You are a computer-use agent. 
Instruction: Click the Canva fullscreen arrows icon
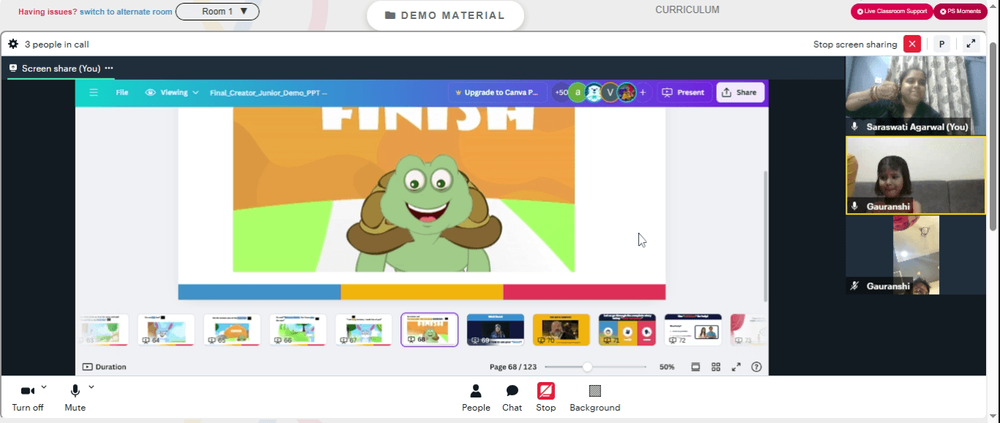click(736, 367)
